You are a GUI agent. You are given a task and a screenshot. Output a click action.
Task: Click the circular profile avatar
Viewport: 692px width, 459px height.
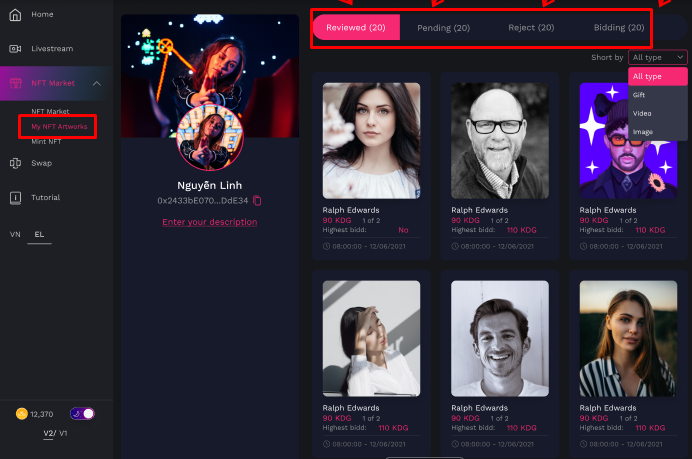(210, 137)
